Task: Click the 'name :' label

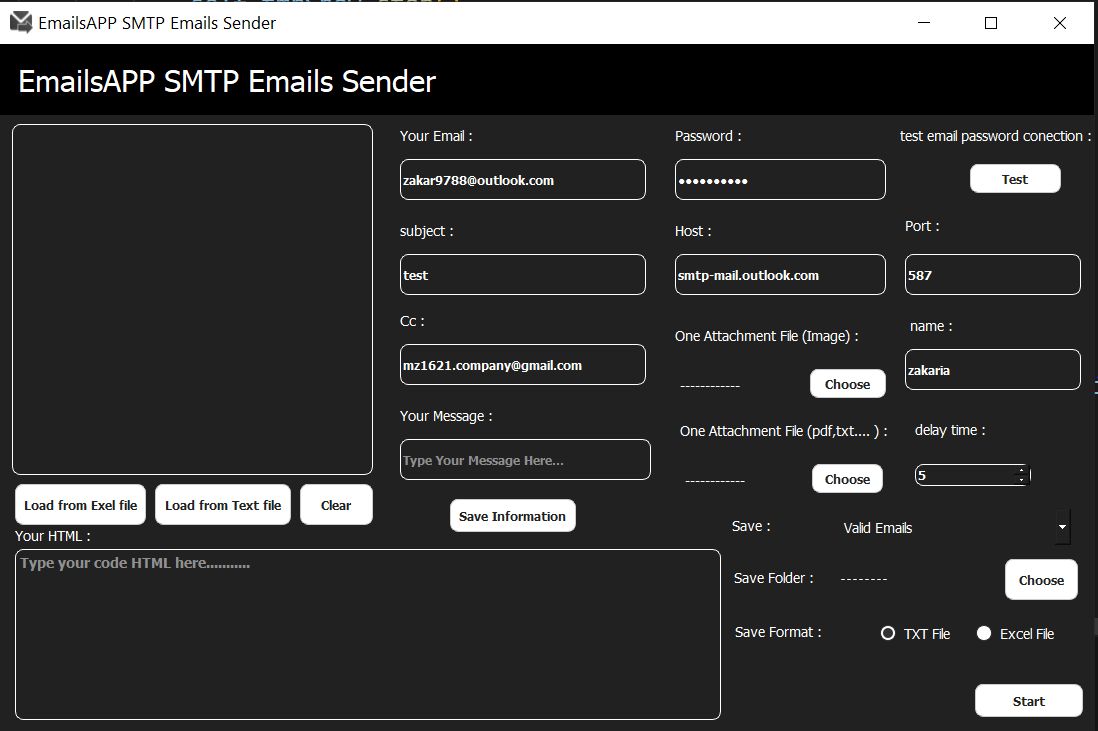Action: pyautogui.click(x=931, y=326)
